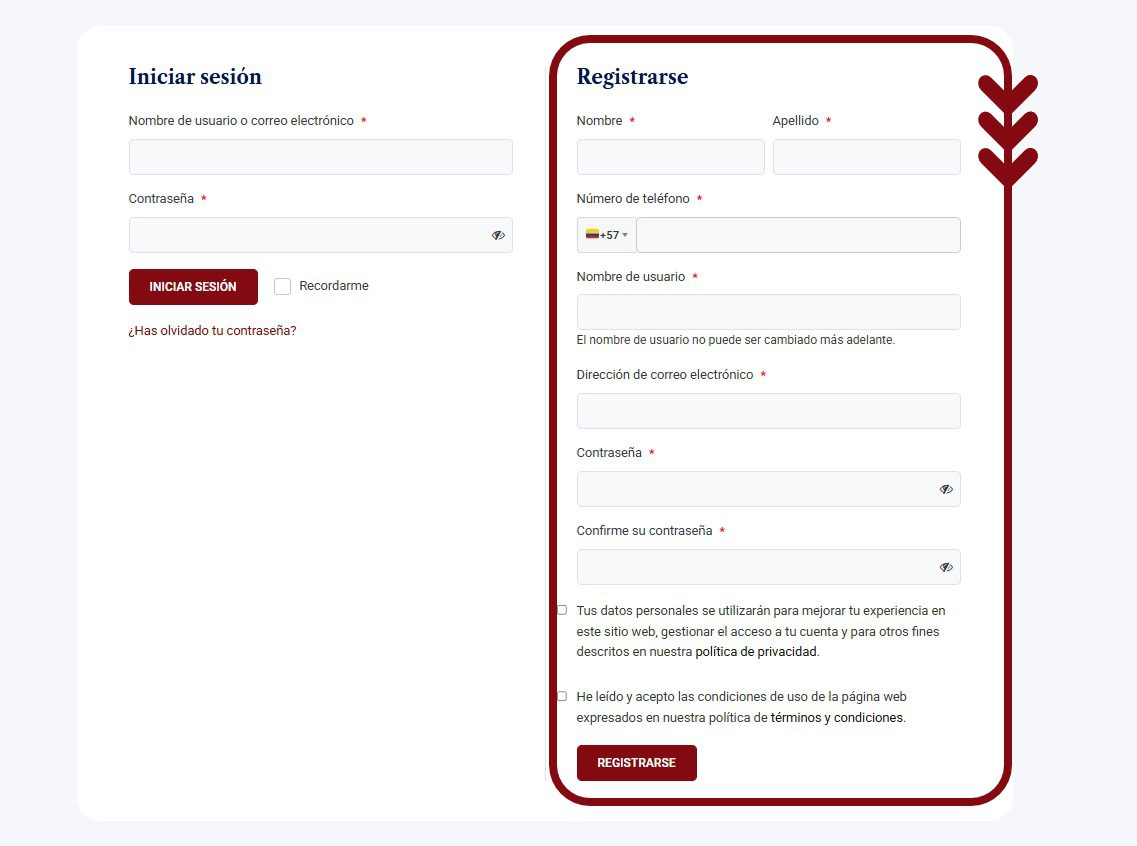Viewport: 1137px width, 846px height.
Task: Click the Colombia flag icon
Action: click(x=592, y=234)
